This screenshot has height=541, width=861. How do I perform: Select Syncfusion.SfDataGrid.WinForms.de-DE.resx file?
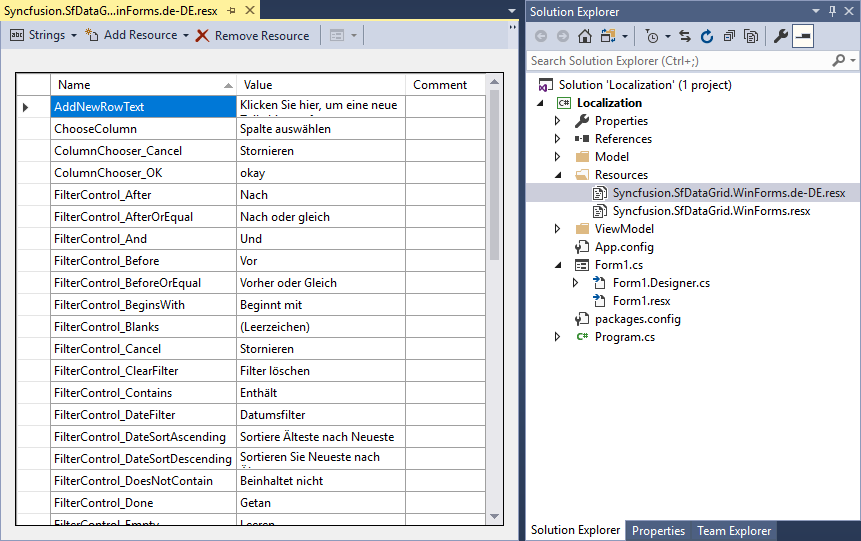[x=729, y=193]
